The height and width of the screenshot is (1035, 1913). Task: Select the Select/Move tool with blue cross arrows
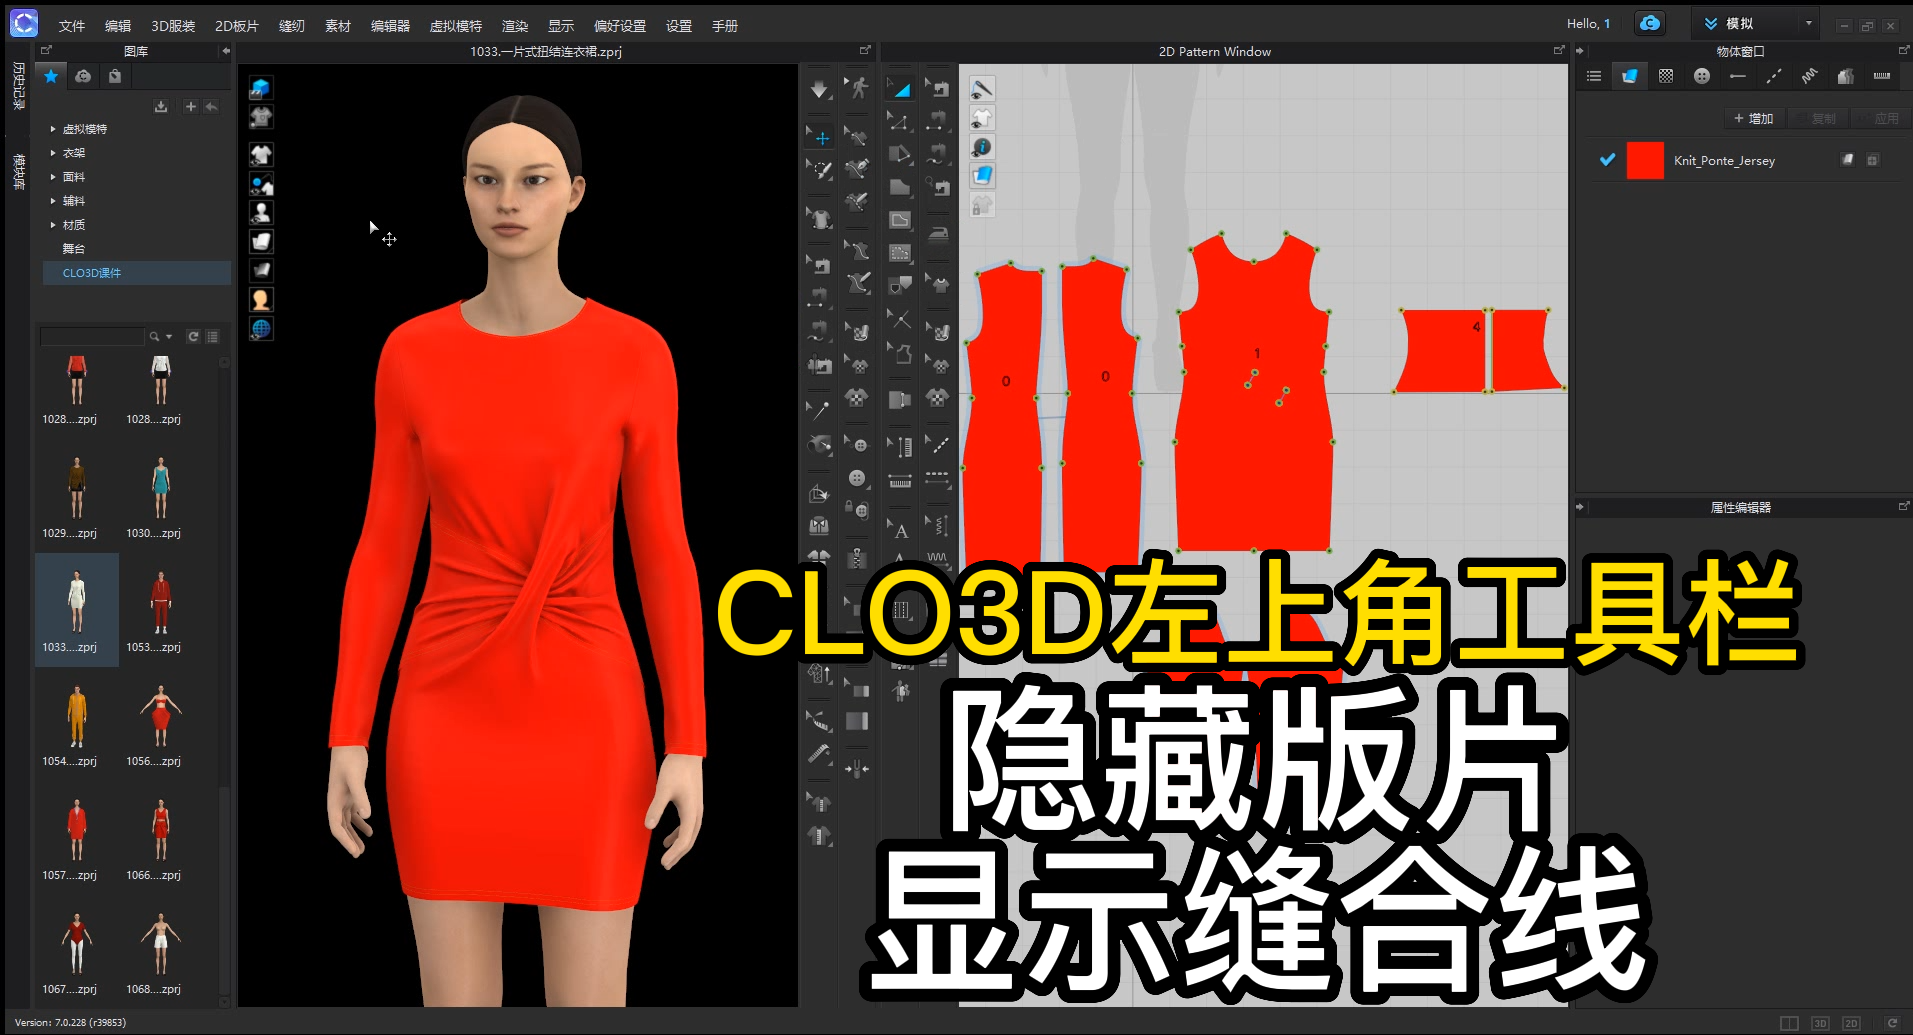click(x=821, y=138)
